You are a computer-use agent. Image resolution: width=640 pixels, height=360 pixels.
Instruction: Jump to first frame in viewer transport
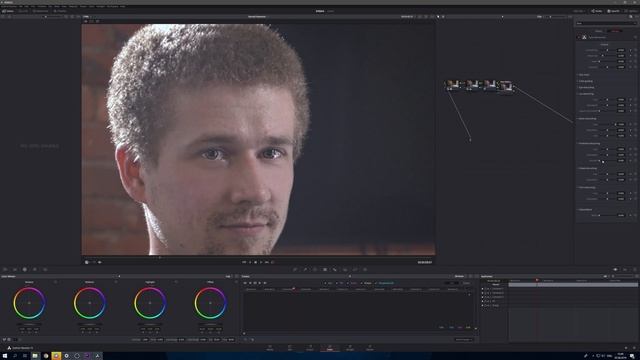click(244, 262)
